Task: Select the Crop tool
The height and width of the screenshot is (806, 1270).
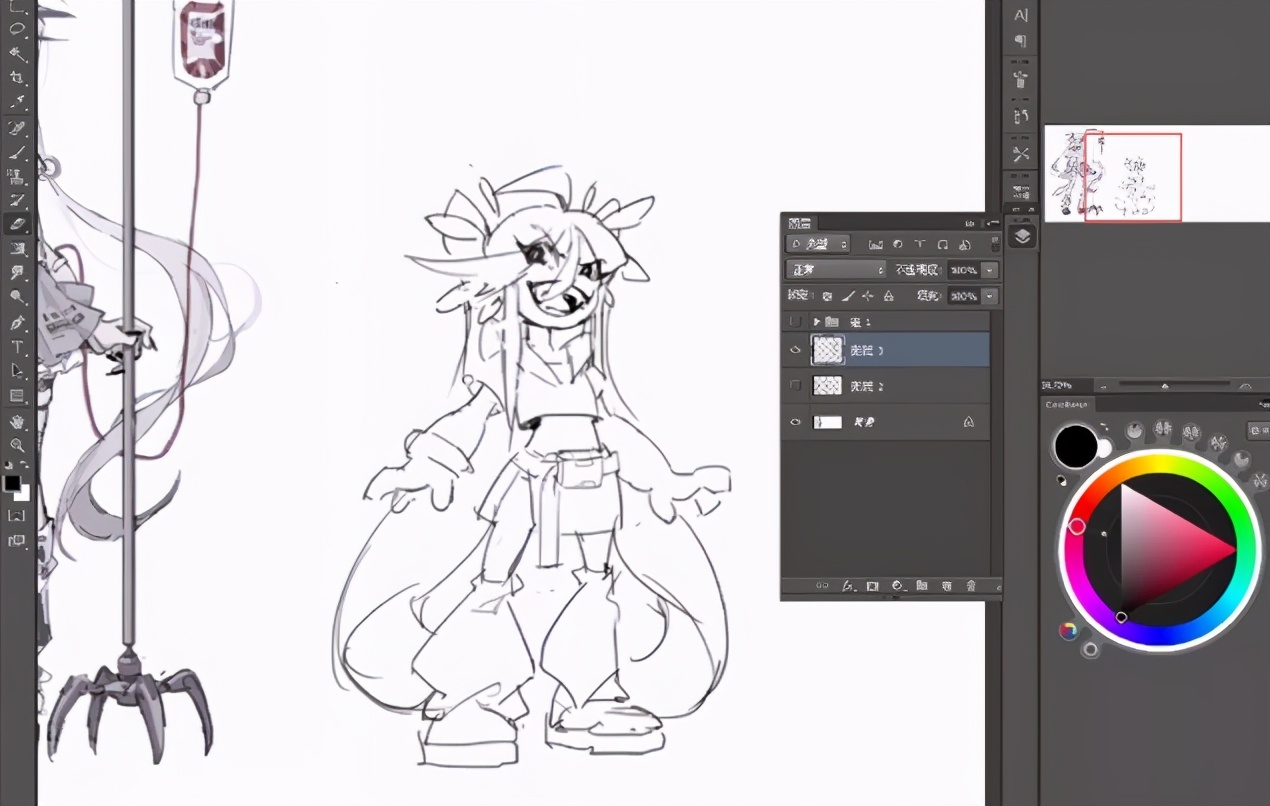Action: click(x=17, y=78)
